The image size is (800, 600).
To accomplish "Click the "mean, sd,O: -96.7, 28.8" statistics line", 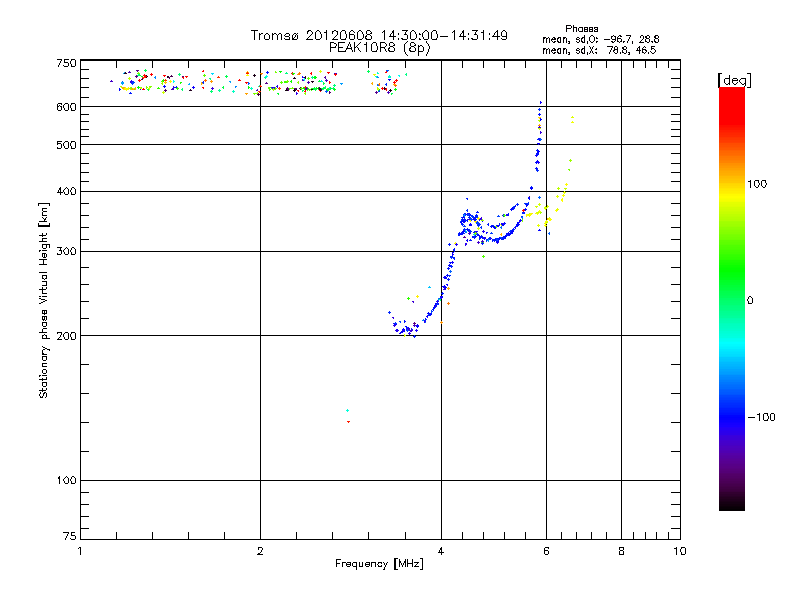I will [601, 39].
